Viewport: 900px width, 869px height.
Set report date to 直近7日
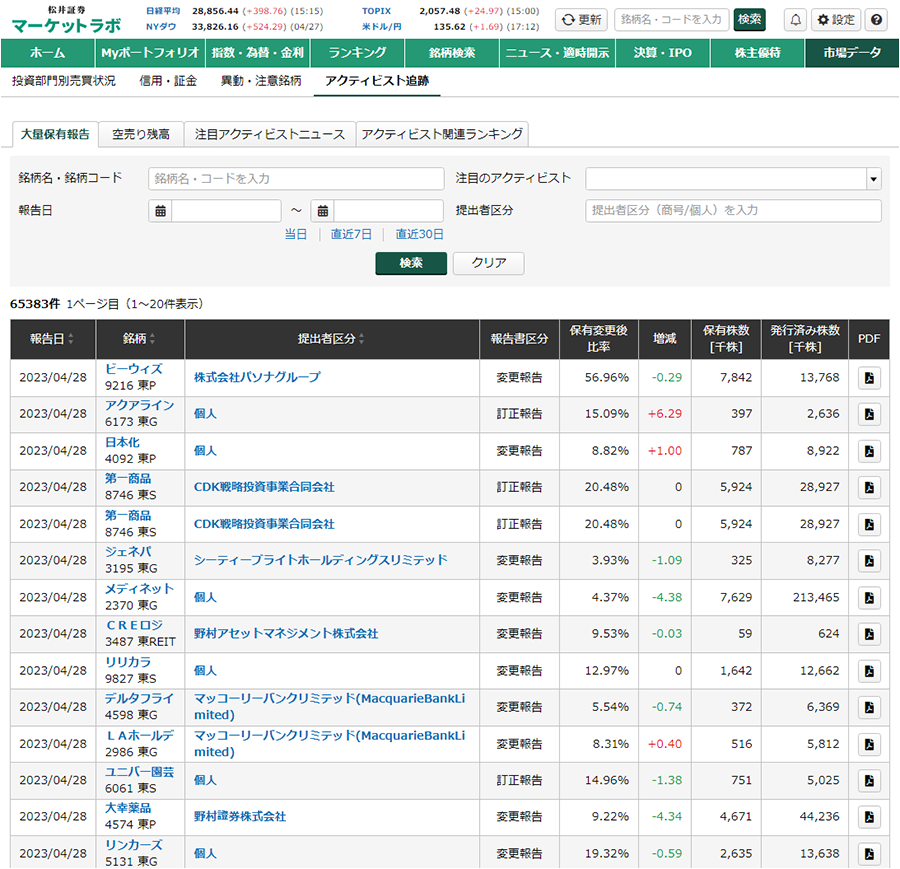[351, 234]
